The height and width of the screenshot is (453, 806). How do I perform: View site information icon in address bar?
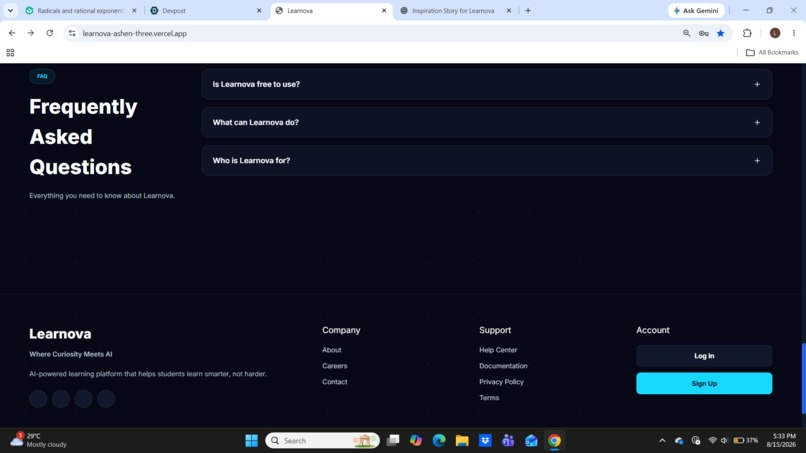tap(72, 33)
